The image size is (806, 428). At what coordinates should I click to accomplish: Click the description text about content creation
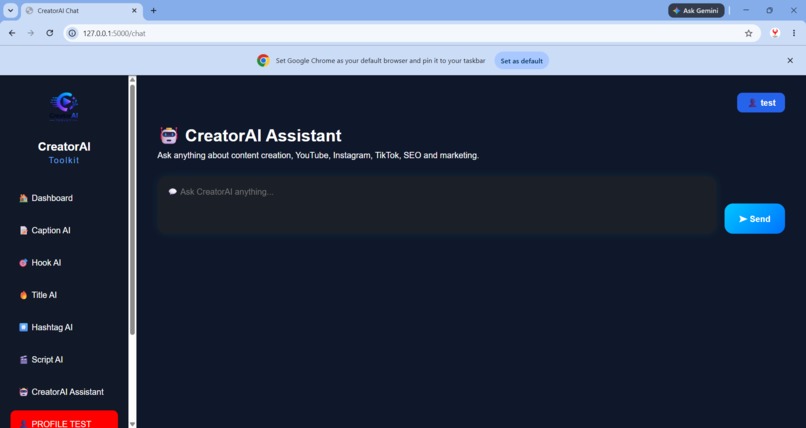pyautogui.click(x=318, y=155)
